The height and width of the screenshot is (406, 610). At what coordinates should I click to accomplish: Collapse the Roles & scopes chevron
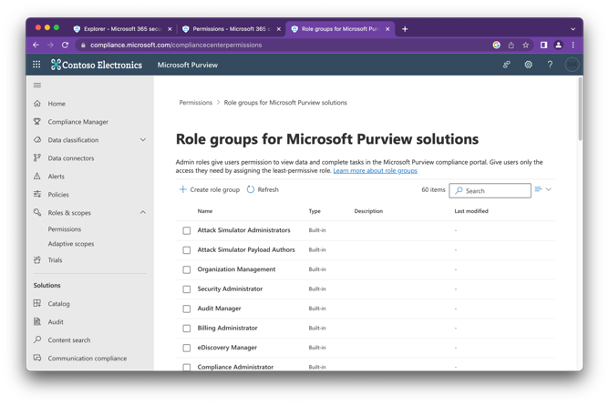click(x=143, y=212)
